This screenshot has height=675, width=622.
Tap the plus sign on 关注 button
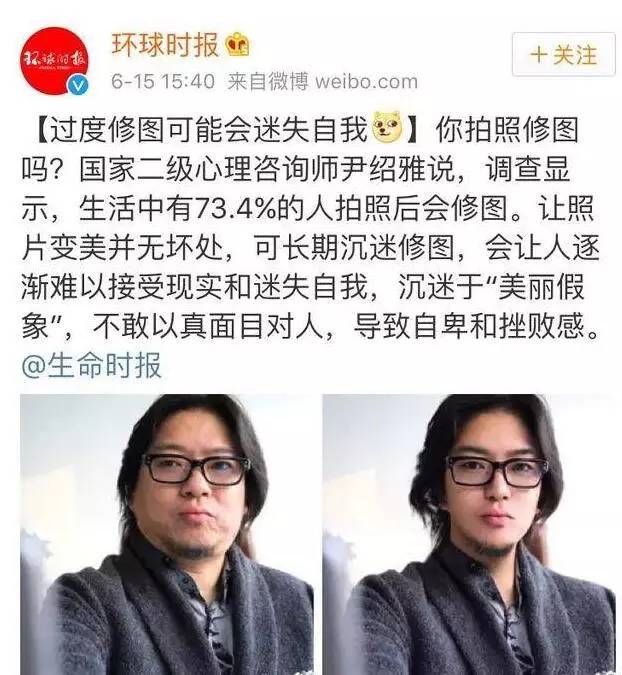[539, 56]
